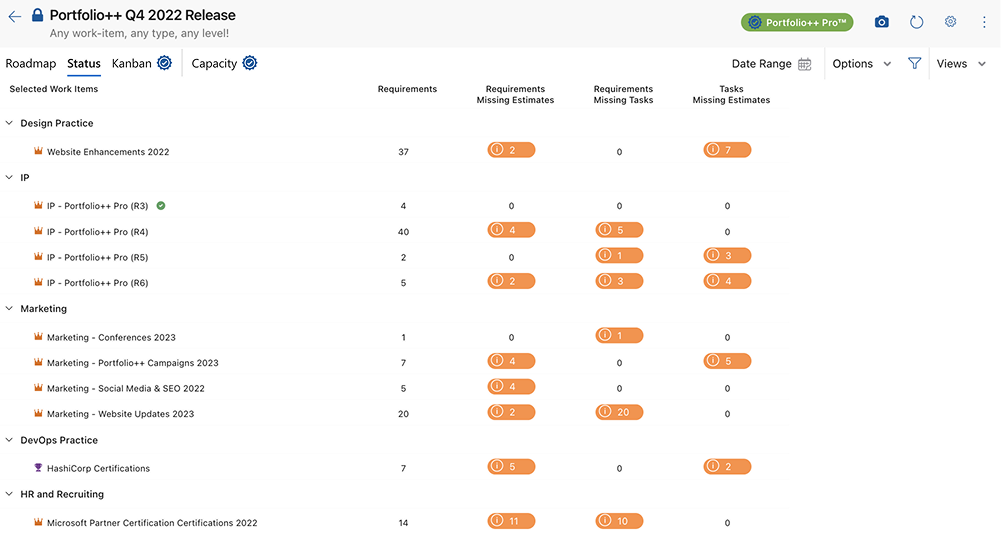Collapse the DevOps Practice group

[x=10, y=440]
